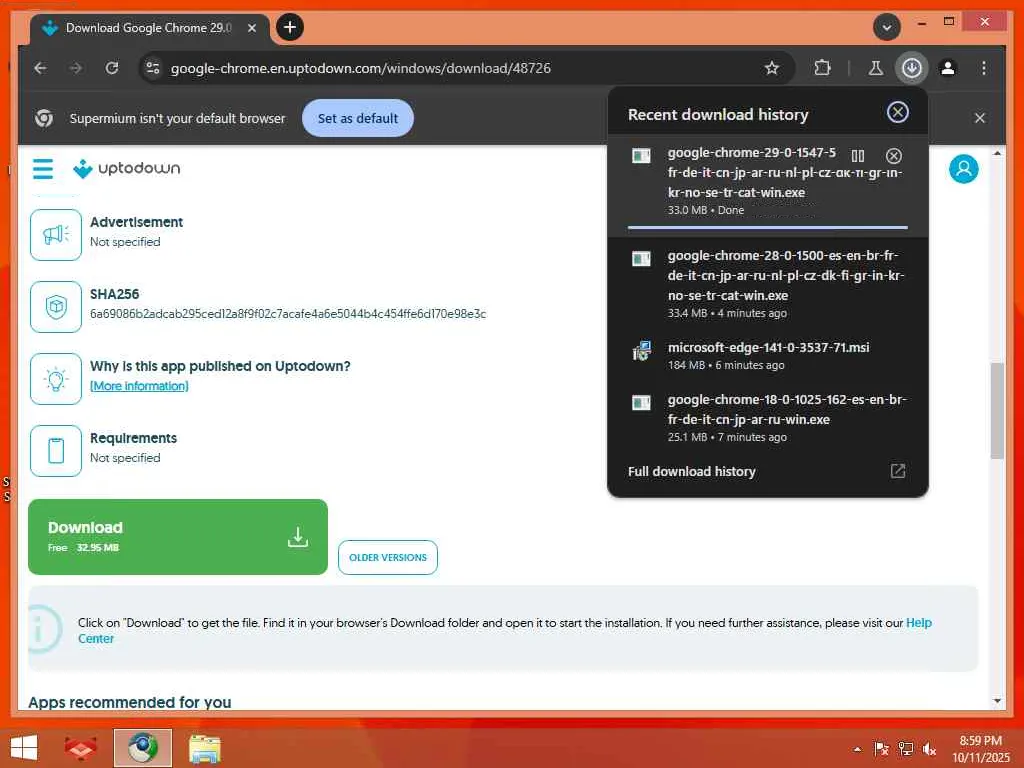1024x768 pixels.
Task: Show hidden system tray icons
Action: [857, 749]
